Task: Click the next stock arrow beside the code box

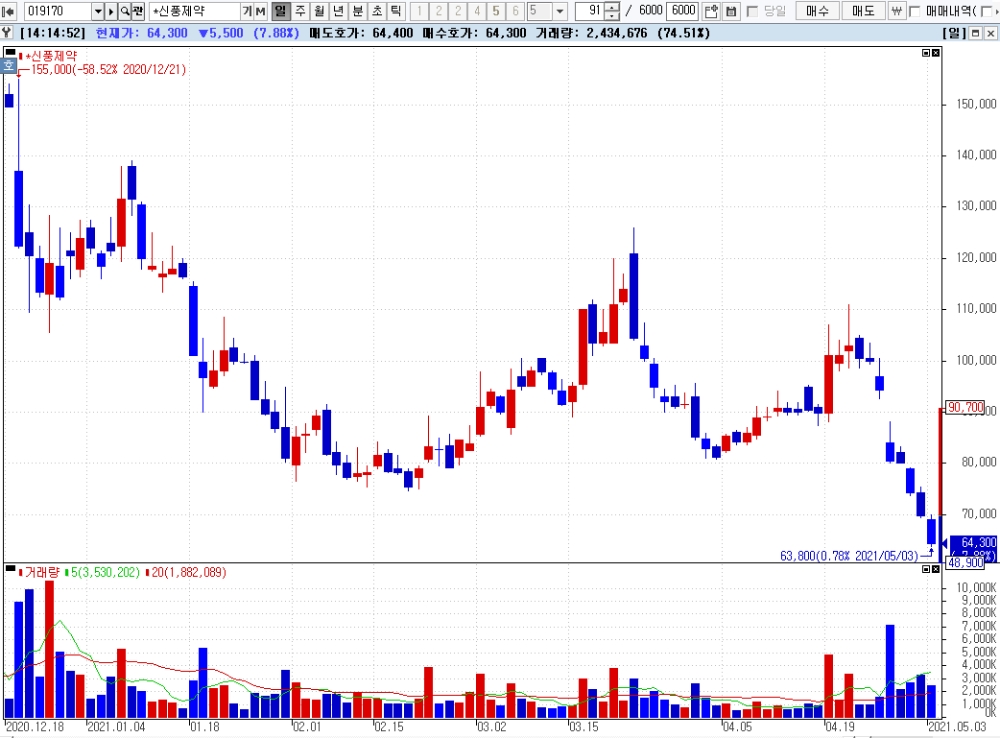Action: pos(111,11)
